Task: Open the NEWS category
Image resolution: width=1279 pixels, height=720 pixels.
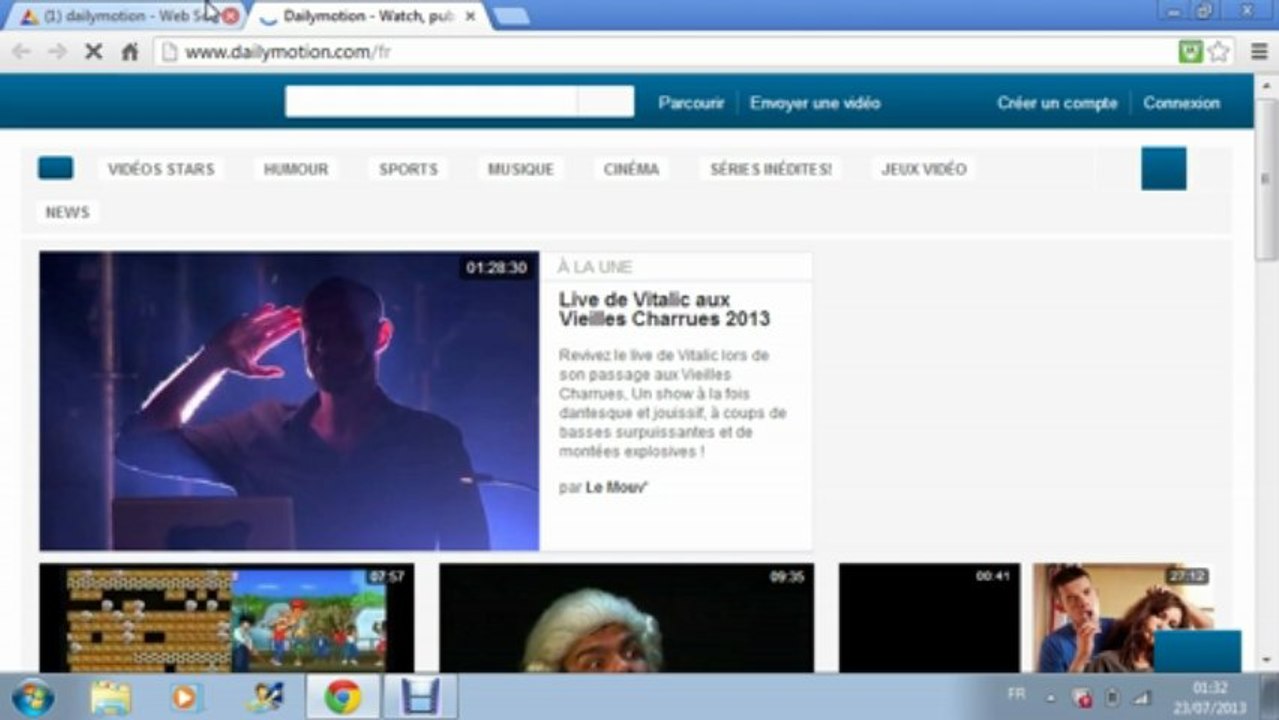Action: tap(67, 212)
